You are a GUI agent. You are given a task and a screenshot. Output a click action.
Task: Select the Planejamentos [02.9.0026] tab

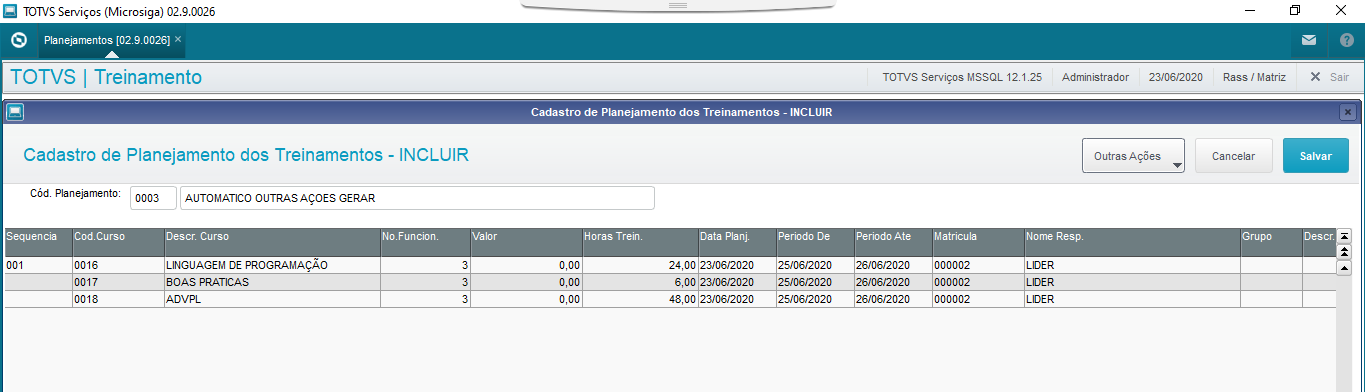(x=106, y=40)
